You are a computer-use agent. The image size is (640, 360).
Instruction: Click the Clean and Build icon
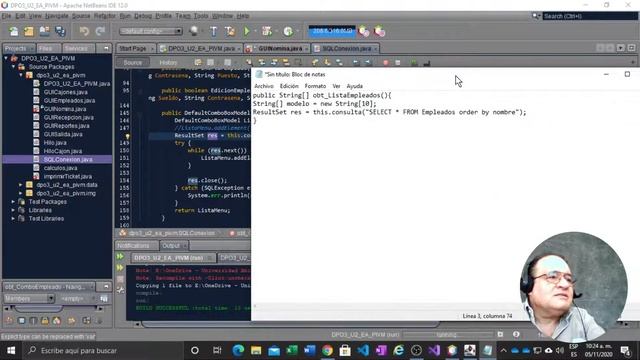click(x=230, y=31)
